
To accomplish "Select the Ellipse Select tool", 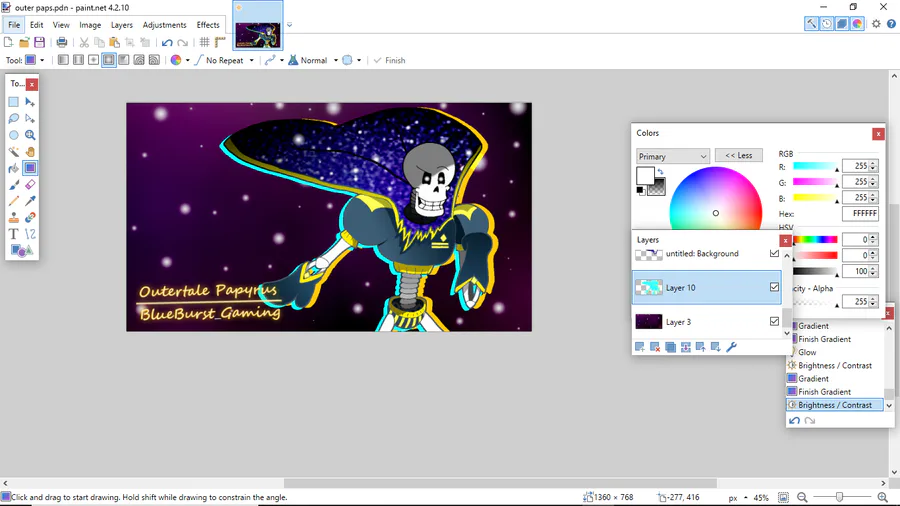I will point(14,135).
